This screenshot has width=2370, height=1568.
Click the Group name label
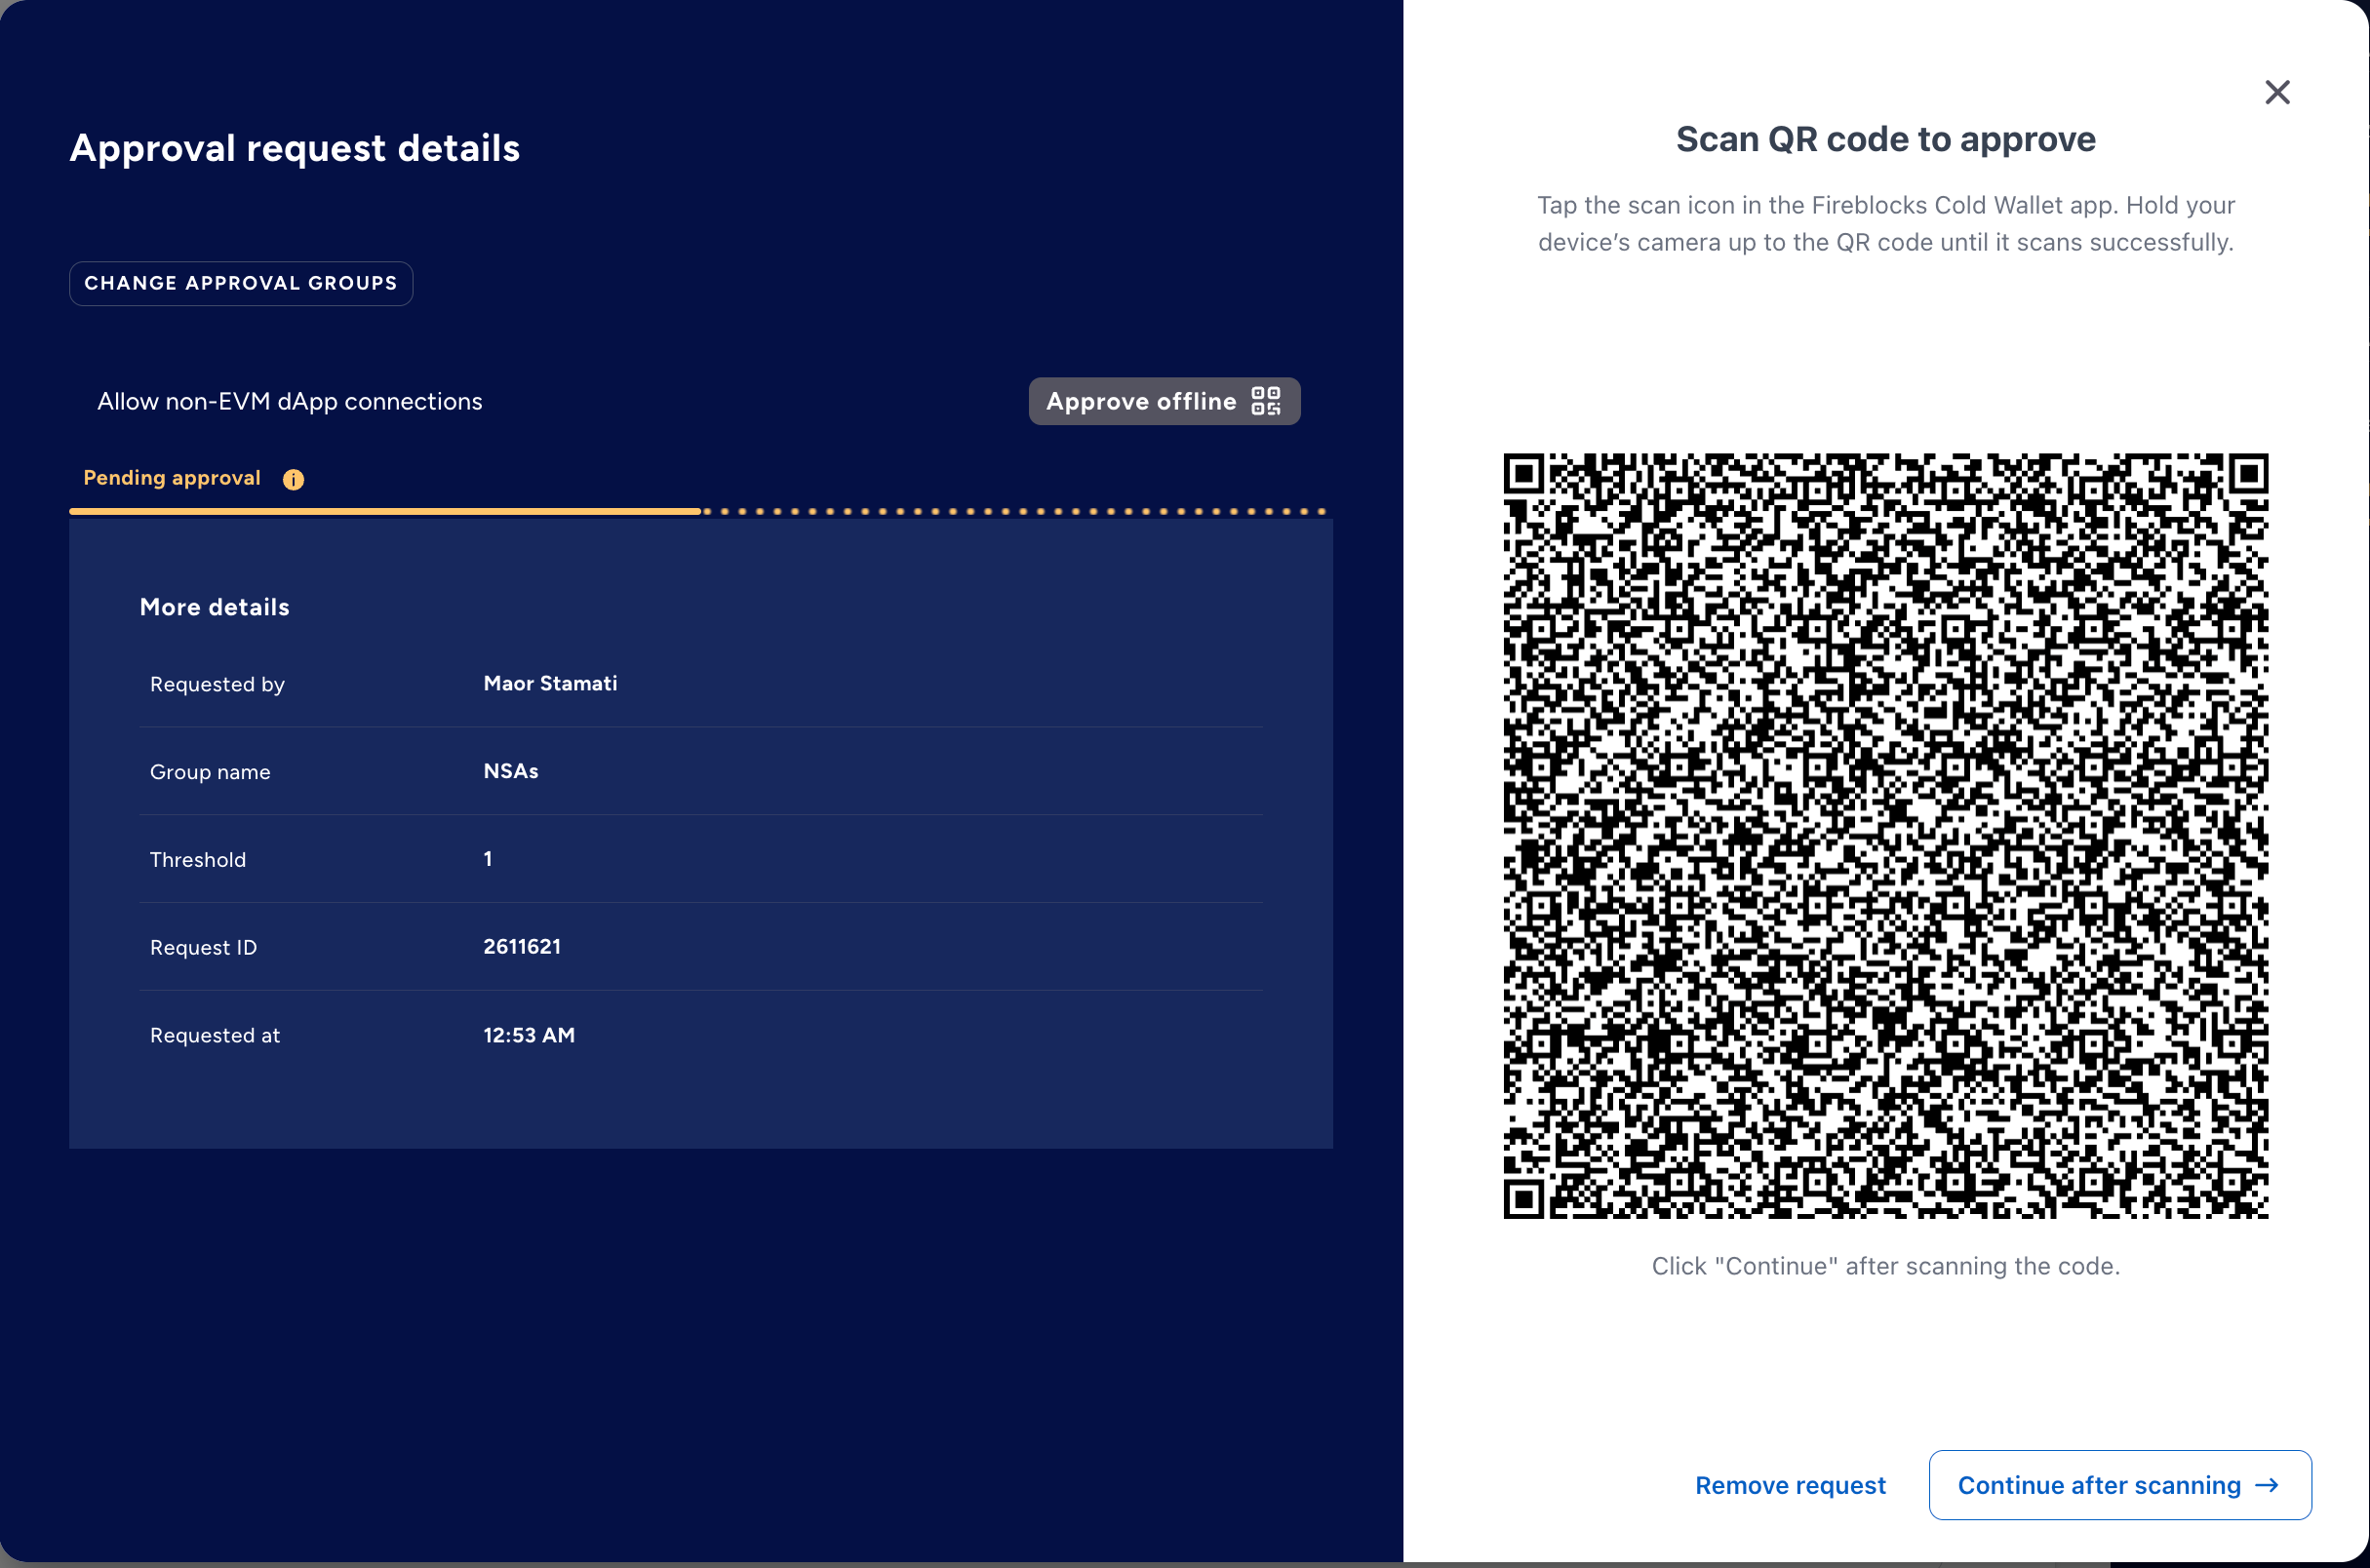[x=210, y=772]
